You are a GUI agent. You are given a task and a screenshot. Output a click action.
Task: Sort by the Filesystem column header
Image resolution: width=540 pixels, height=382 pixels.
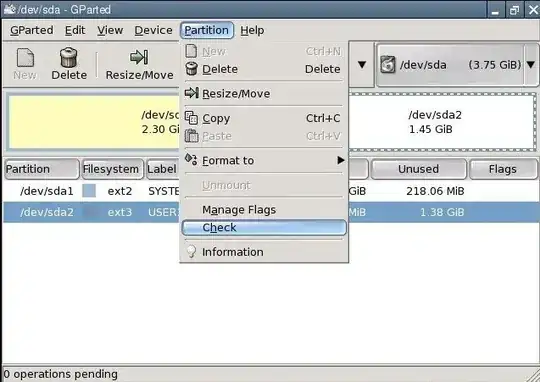pos(112,169)
